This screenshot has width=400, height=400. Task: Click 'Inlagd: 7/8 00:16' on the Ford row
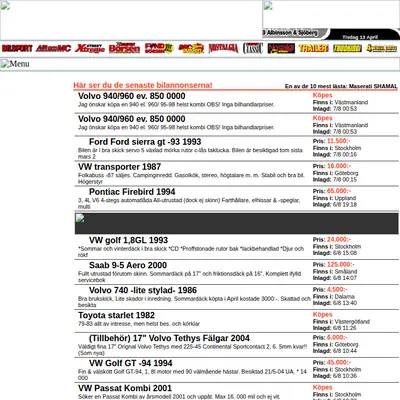pos(335,154)
